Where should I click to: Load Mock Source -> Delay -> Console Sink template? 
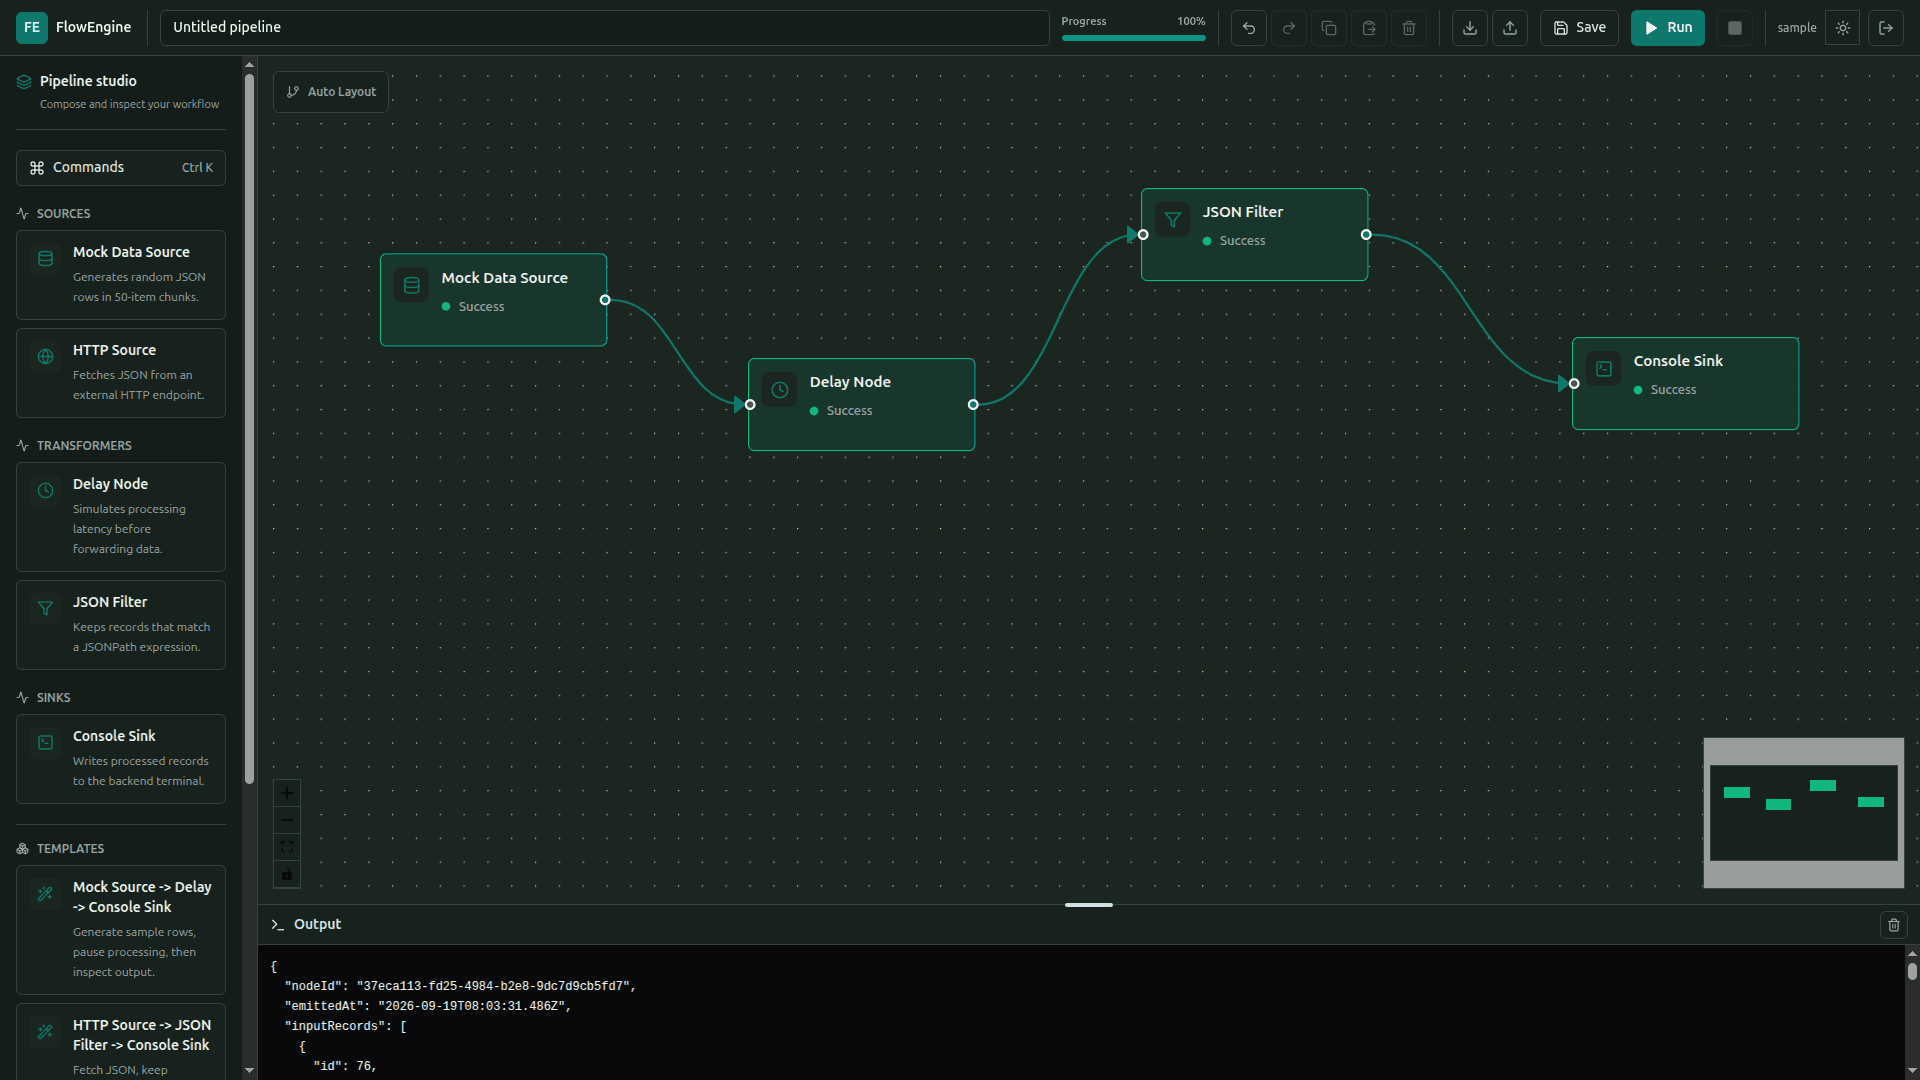click(121, 930)
